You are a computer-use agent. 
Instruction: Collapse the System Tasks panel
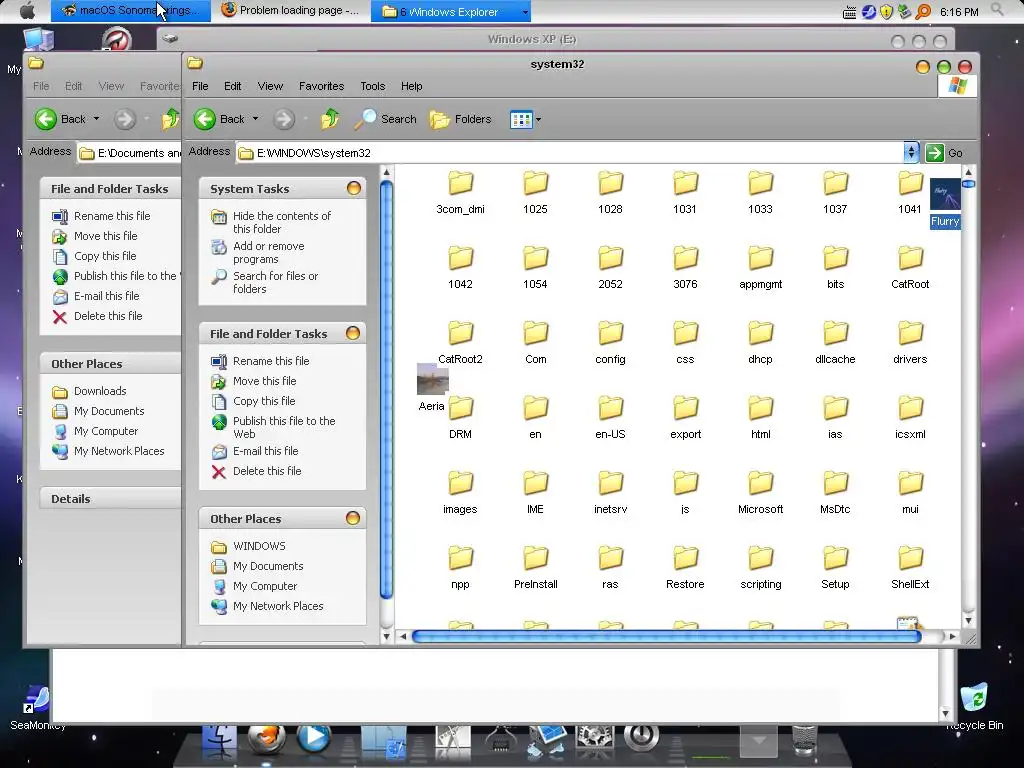[x=353, y=188]
